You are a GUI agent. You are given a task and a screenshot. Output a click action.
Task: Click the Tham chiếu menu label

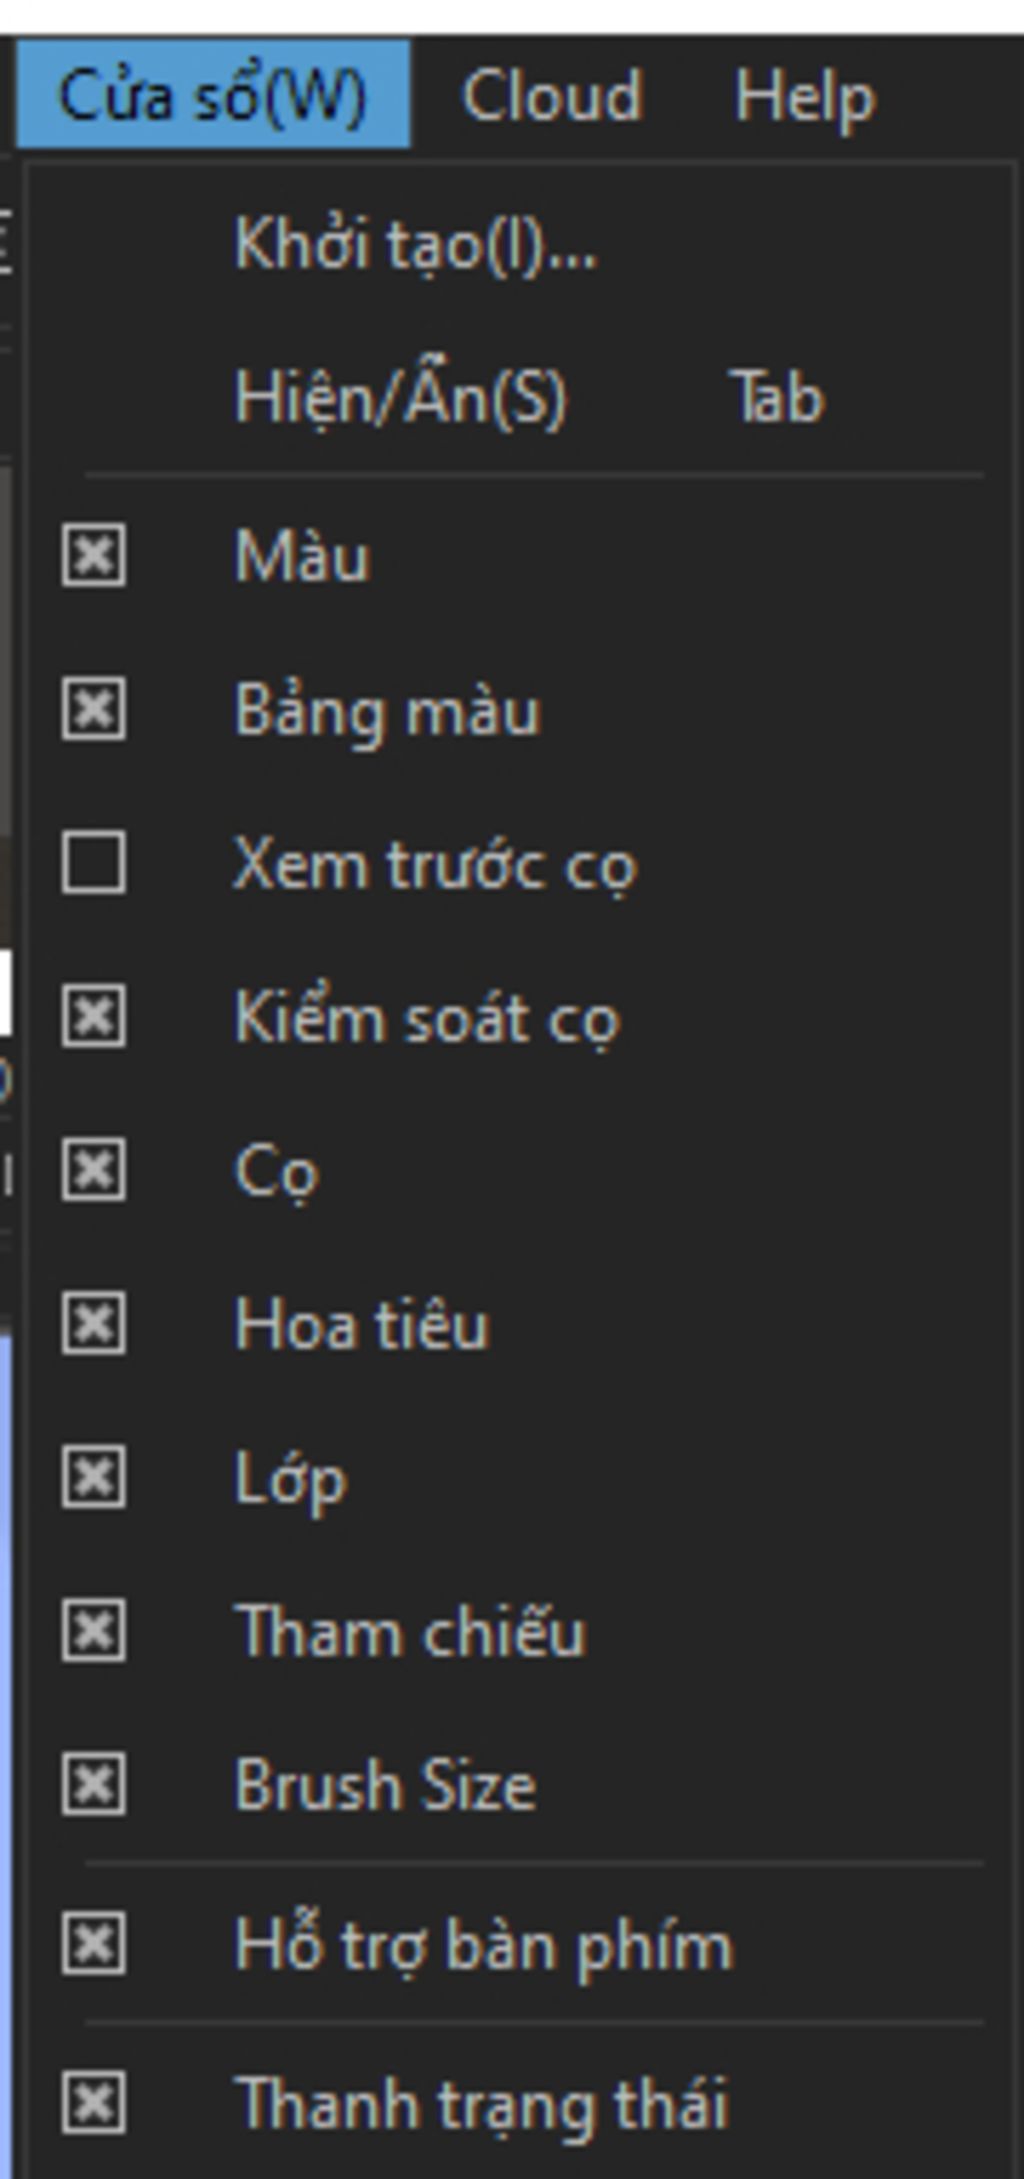pyautogui.click(x=409, y=1631)
